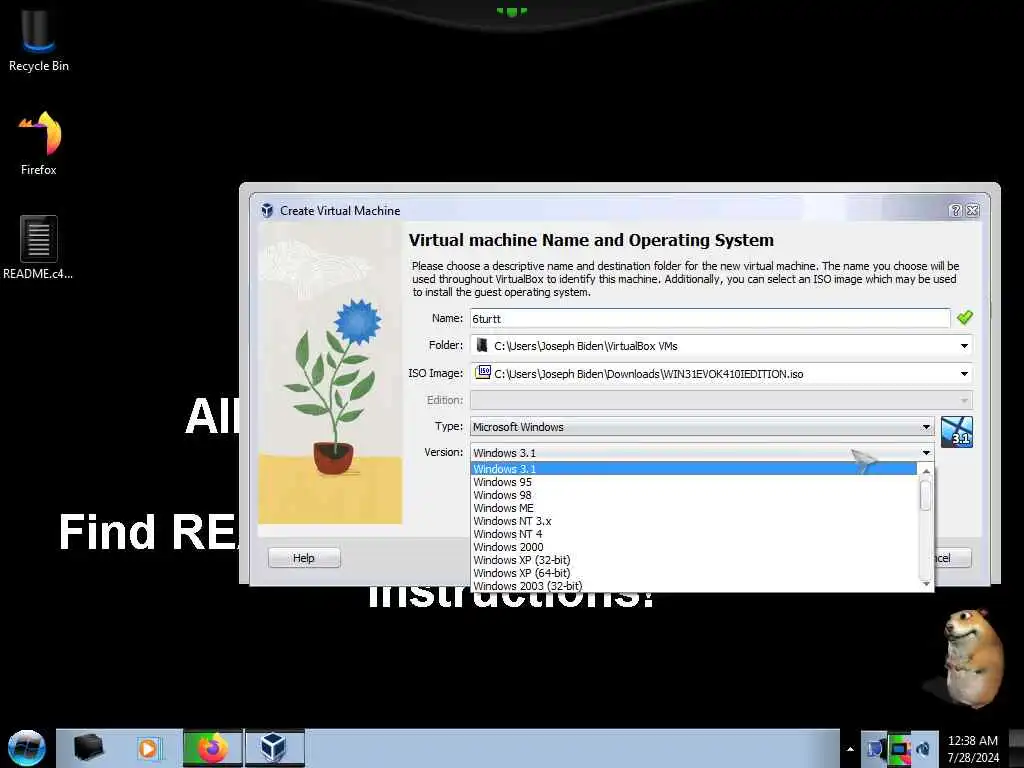1024x768 pixels.
Task: Show hidden system tray icons
Action: point(850,749)
